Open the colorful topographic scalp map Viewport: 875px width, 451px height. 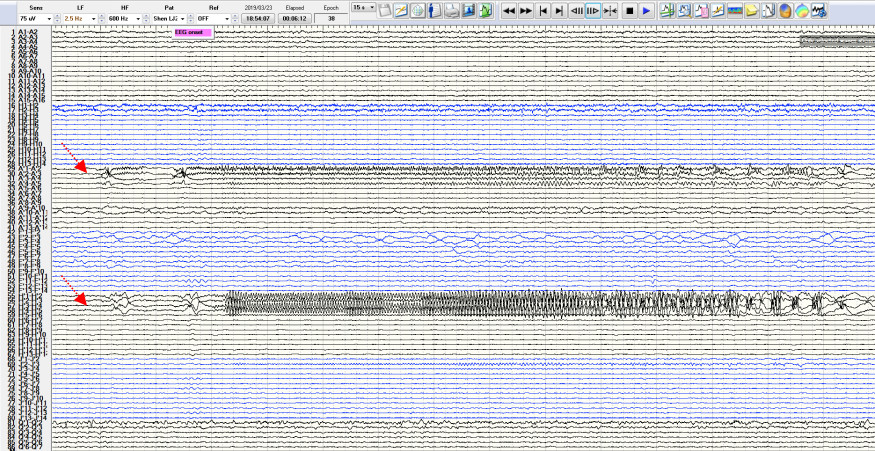pos(802,11)
